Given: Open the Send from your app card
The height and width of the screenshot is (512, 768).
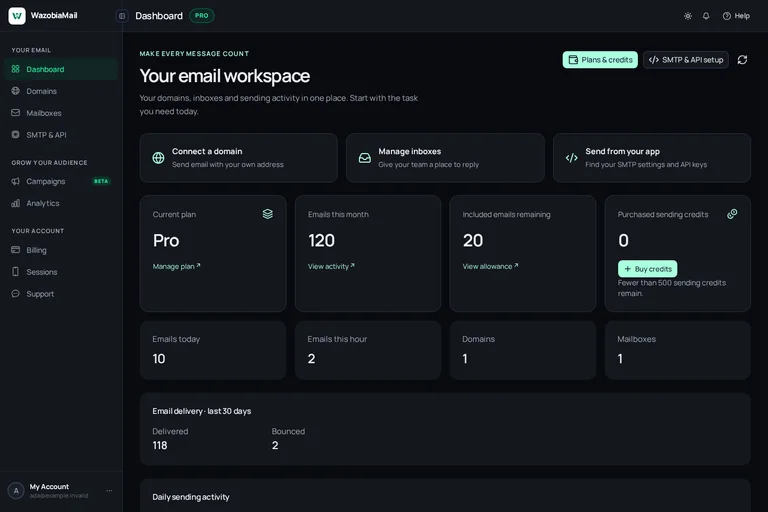Looking at the screenshot, I should (652, 158).
